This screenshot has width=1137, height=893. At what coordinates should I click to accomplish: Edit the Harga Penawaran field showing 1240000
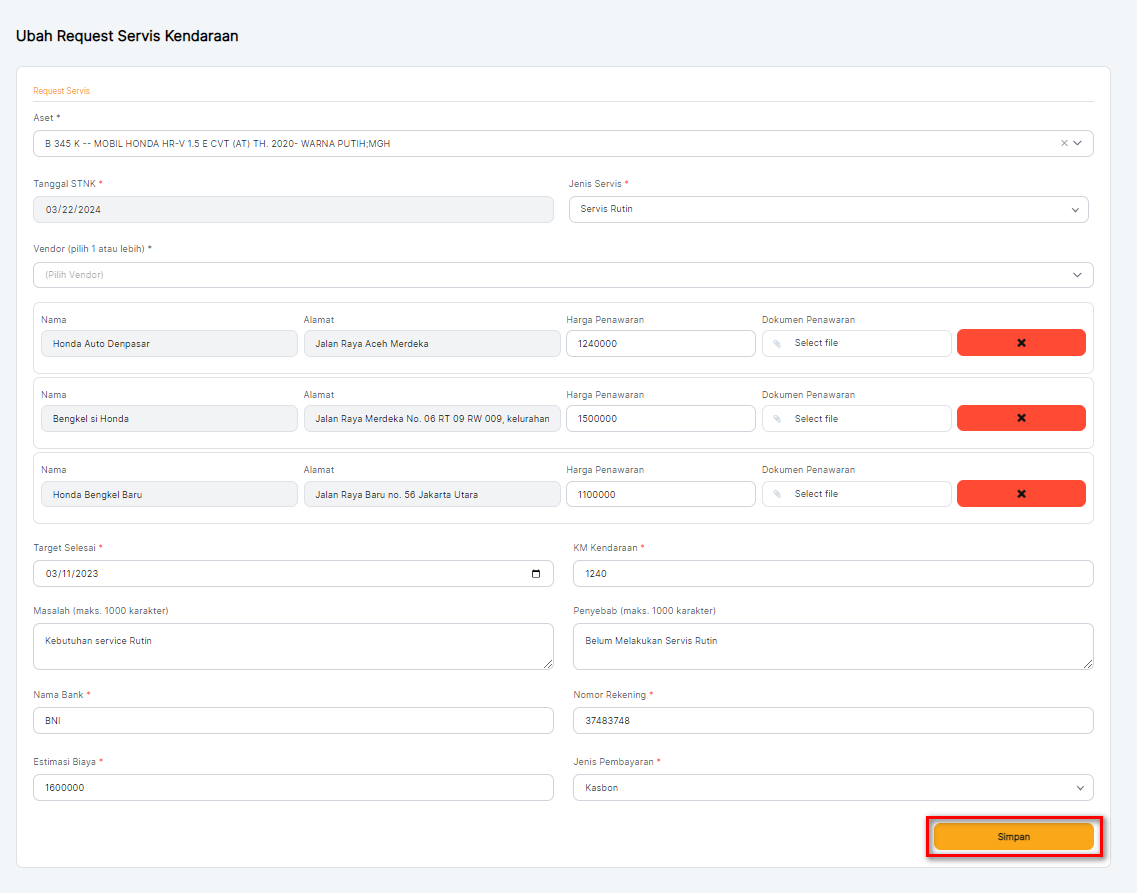(x=660, y=344)
